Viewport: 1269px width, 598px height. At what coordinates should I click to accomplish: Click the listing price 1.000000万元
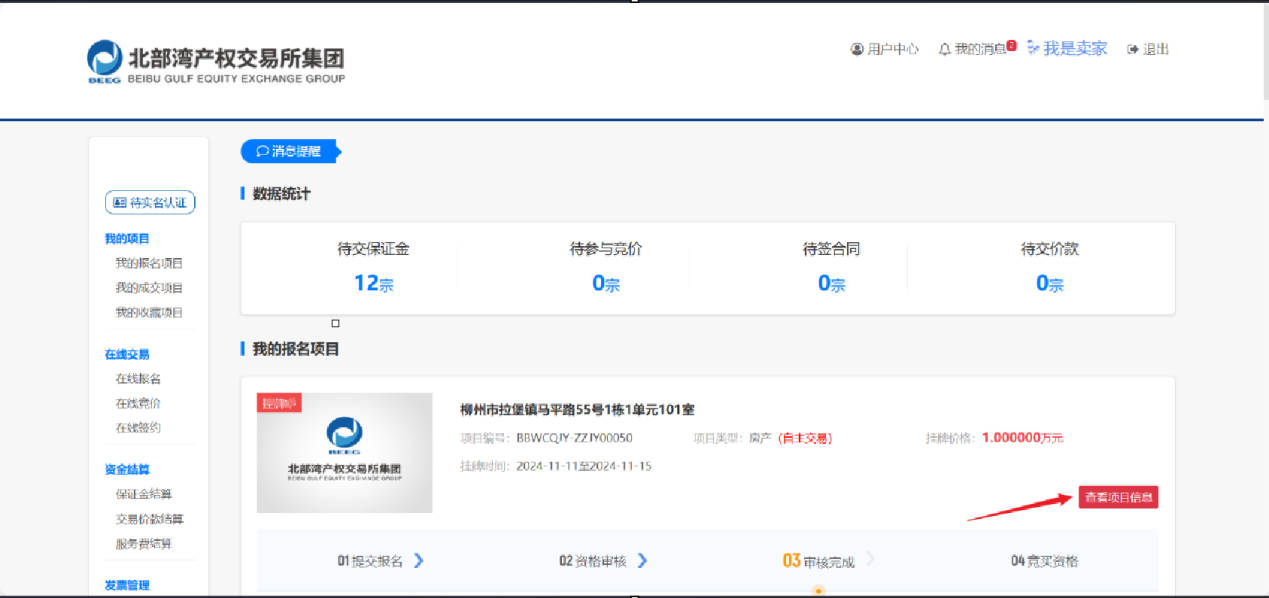click(x=1022, y=438)
